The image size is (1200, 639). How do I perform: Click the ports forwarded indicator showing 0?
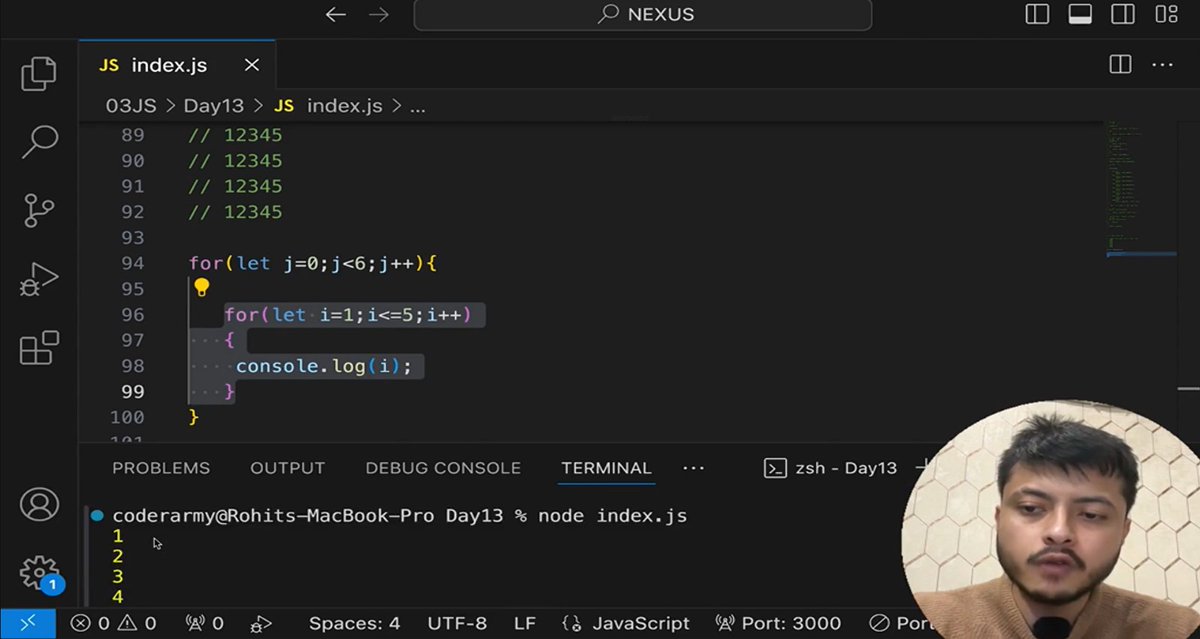[204, 623]
